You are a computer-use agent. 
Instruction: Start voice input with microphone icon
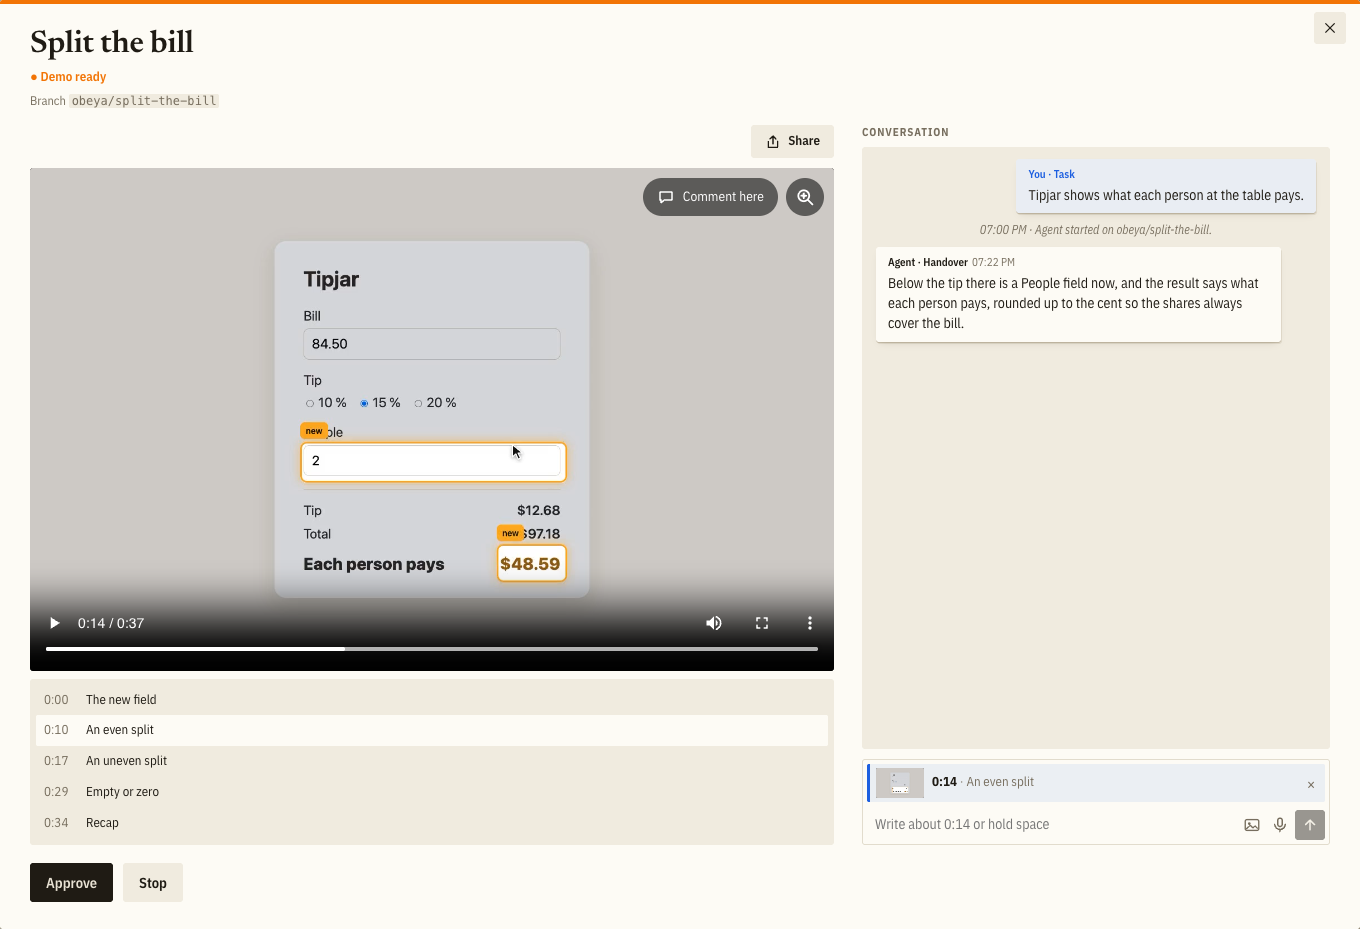pos(1280,825)
